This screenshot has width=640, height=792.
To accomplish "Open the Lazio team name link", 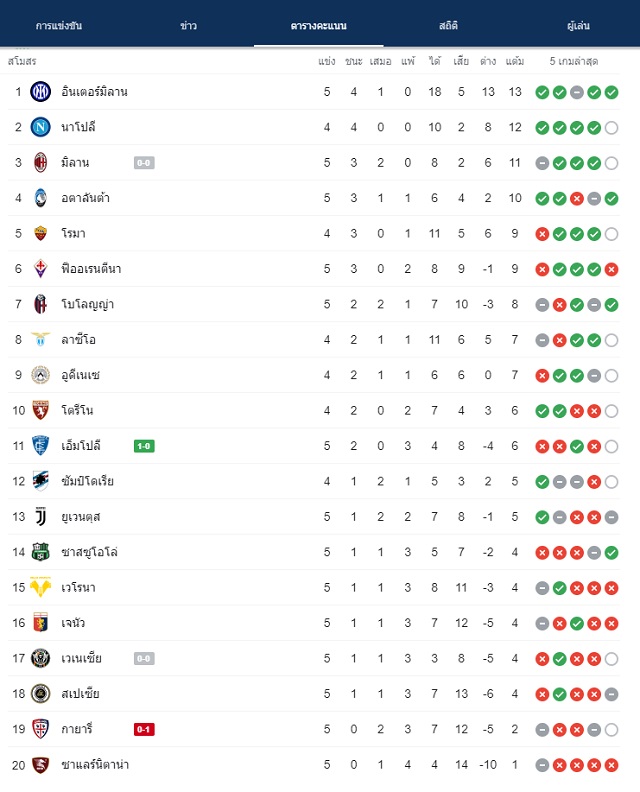I will (x=78, y=339).
